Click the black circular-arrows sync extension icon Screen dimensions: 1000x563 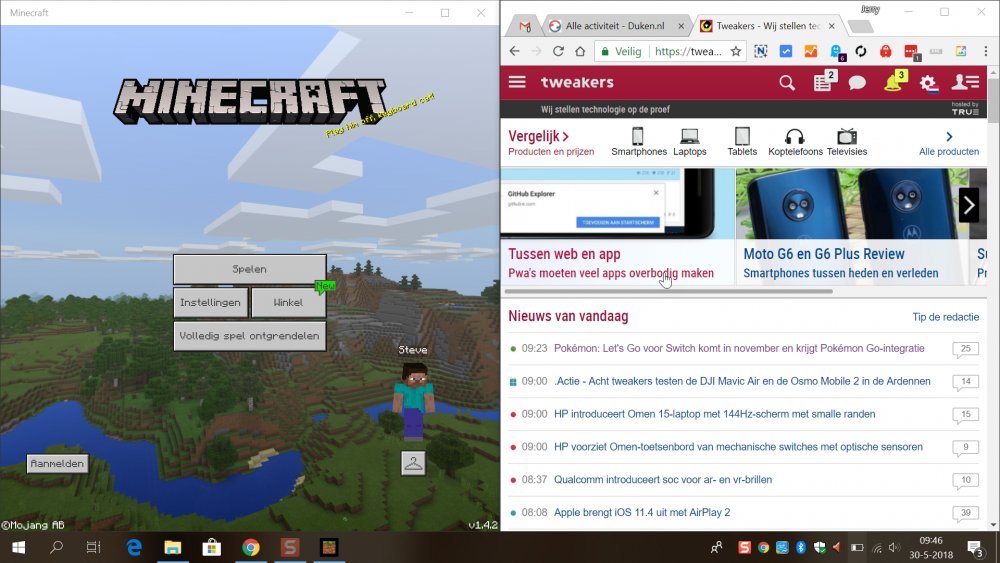pos(861,52)
